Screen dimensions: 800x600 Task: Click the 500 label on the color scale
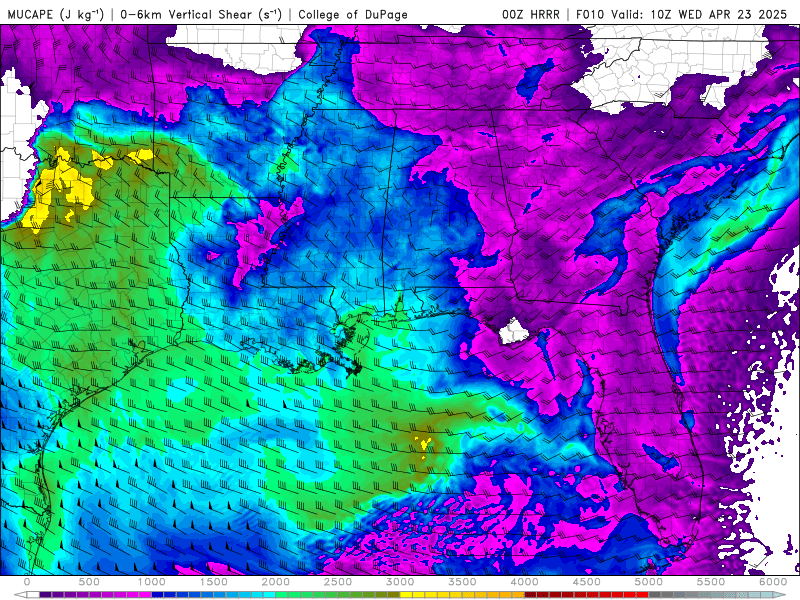89,582
